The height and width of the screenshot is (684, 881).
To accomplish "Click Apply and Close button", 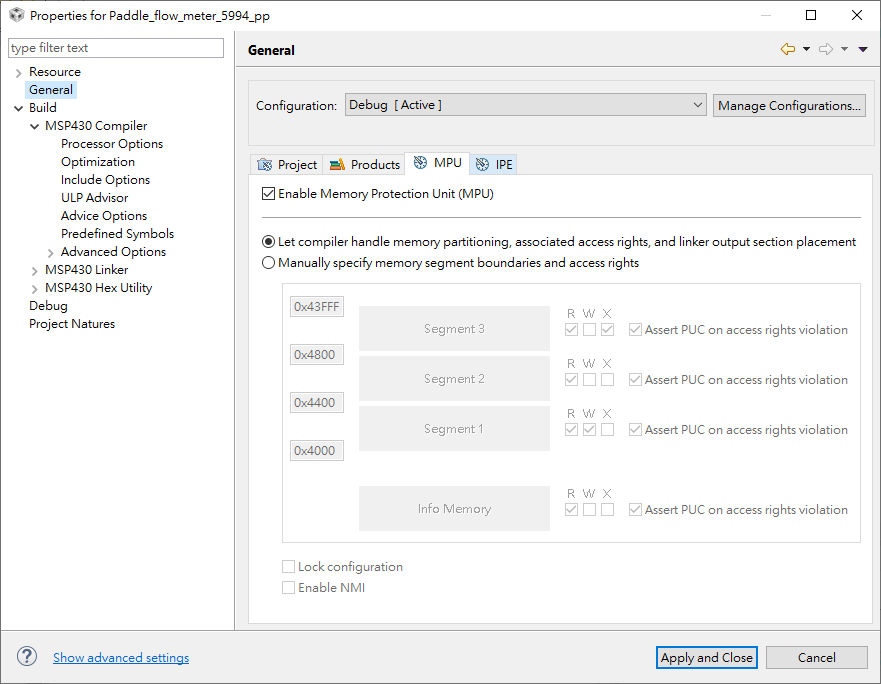I will [x=706, y=658].
